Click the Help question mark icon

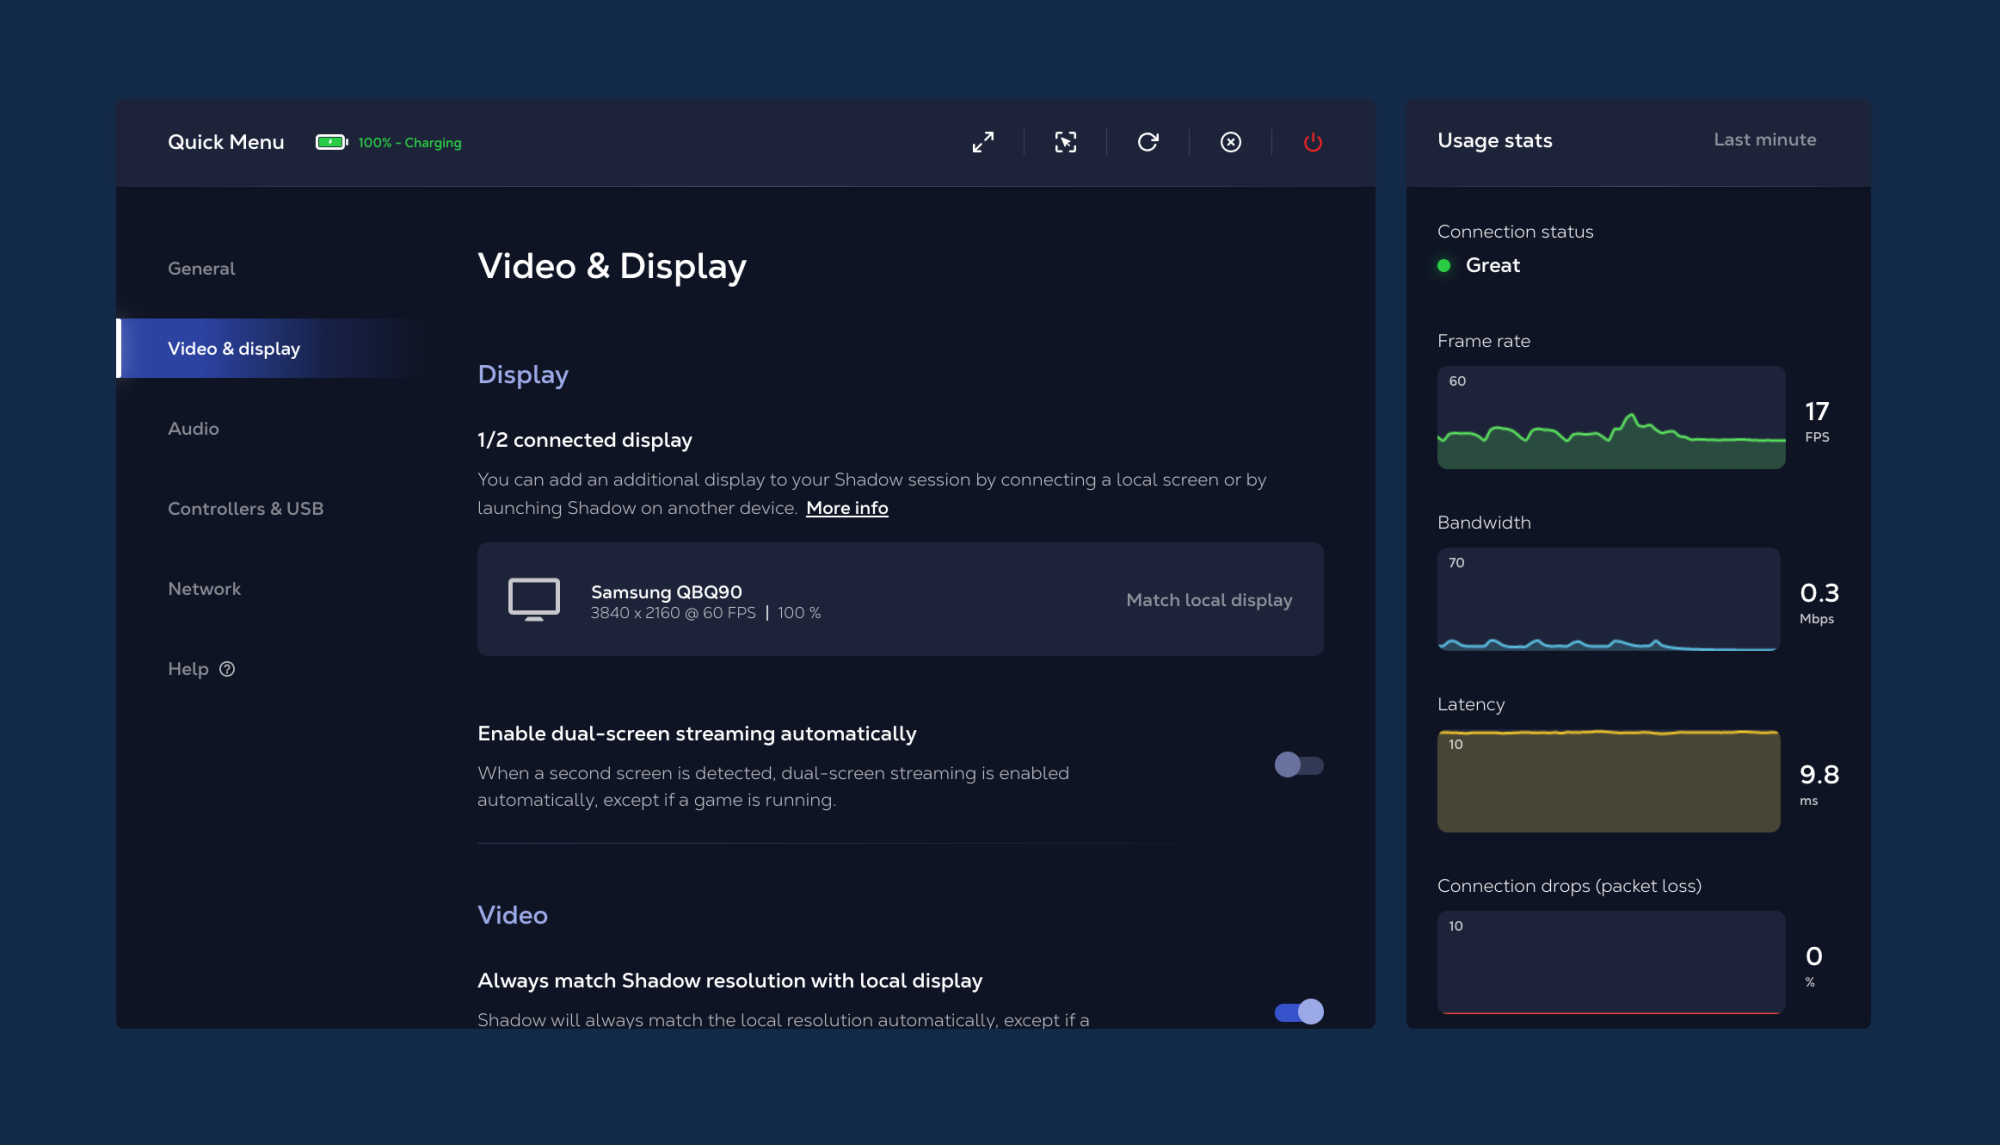(228, 669)
